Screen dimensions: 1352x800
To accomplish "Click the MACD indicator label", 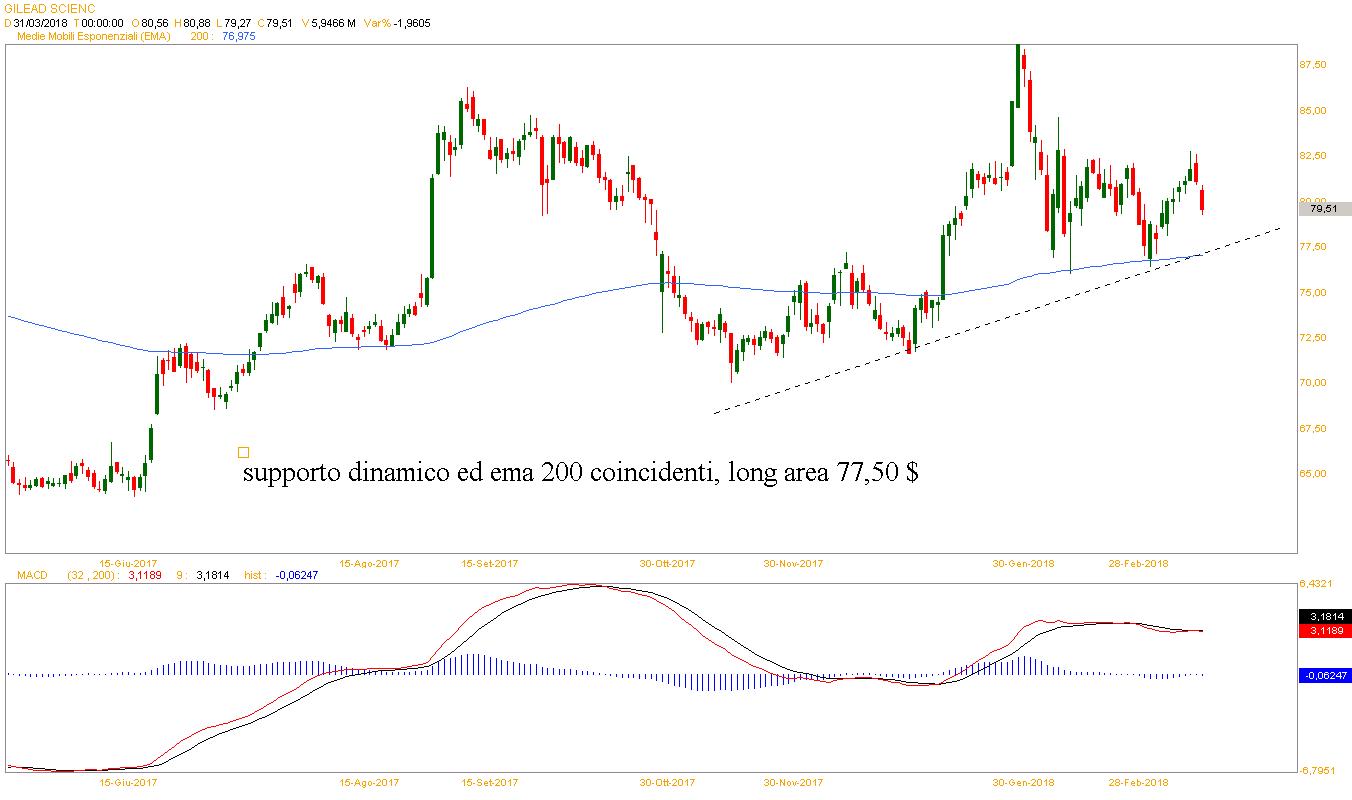I will click(x=28, y=576).
